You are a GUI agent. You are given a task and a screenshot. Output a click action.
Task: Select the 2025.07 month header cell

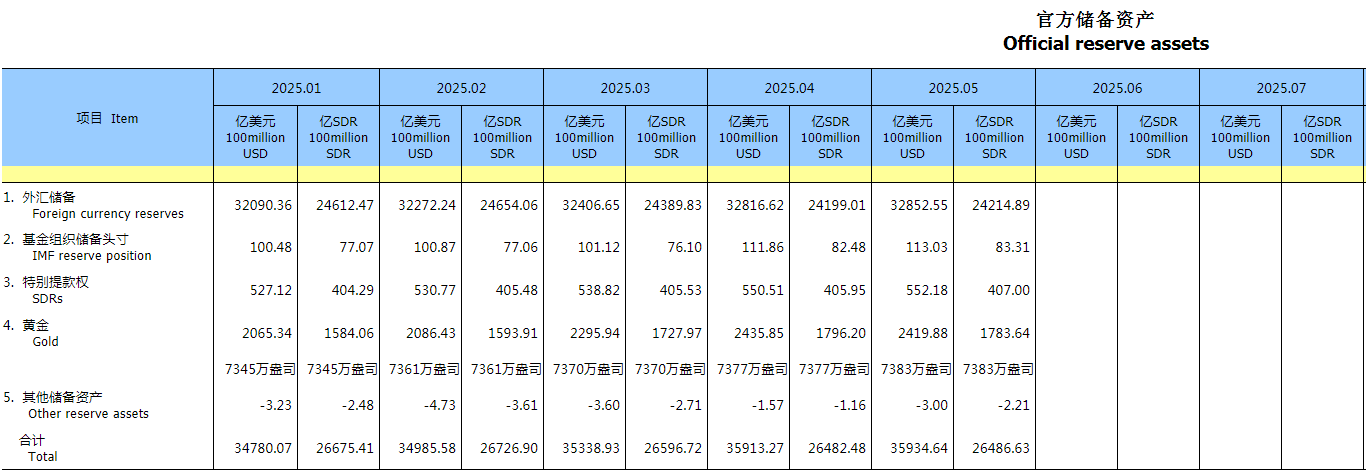1281,88
